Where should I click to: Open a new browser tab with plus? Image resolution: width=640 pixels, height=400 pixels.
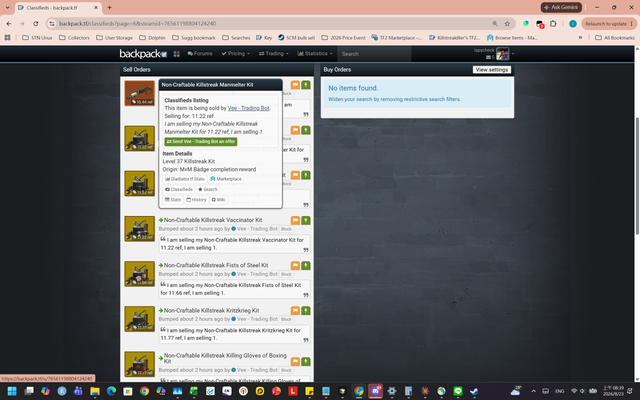click(x=109, y=7)
